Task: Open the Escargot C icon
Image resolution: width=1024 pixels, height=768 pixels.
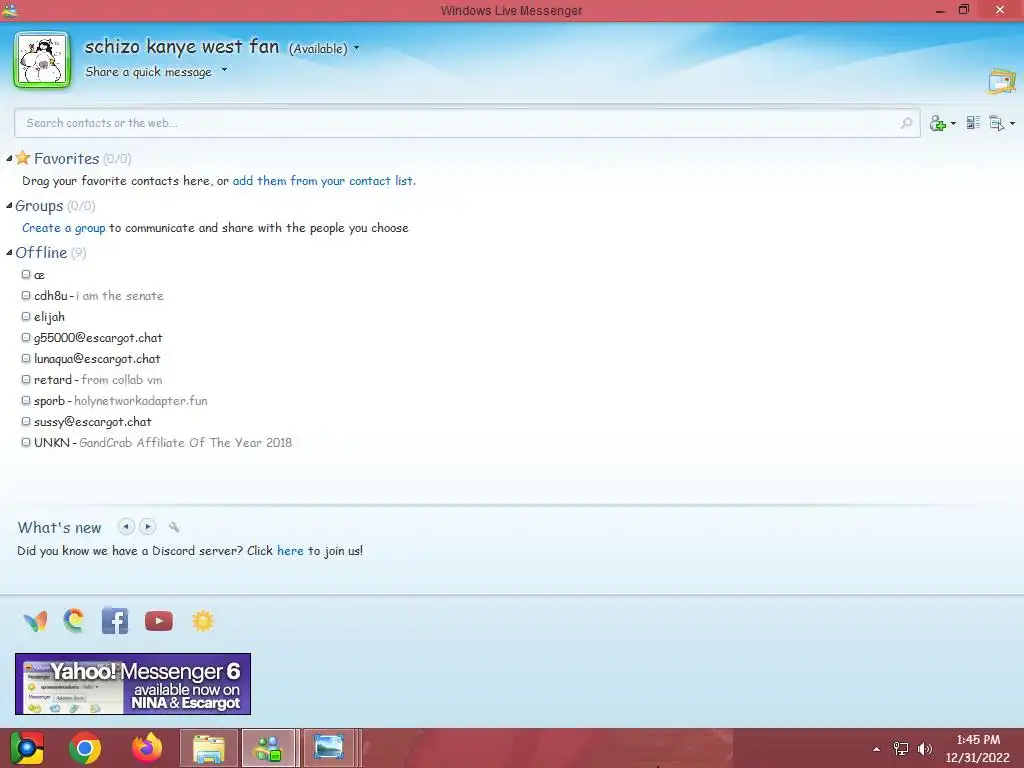Action: coord(74,620)
